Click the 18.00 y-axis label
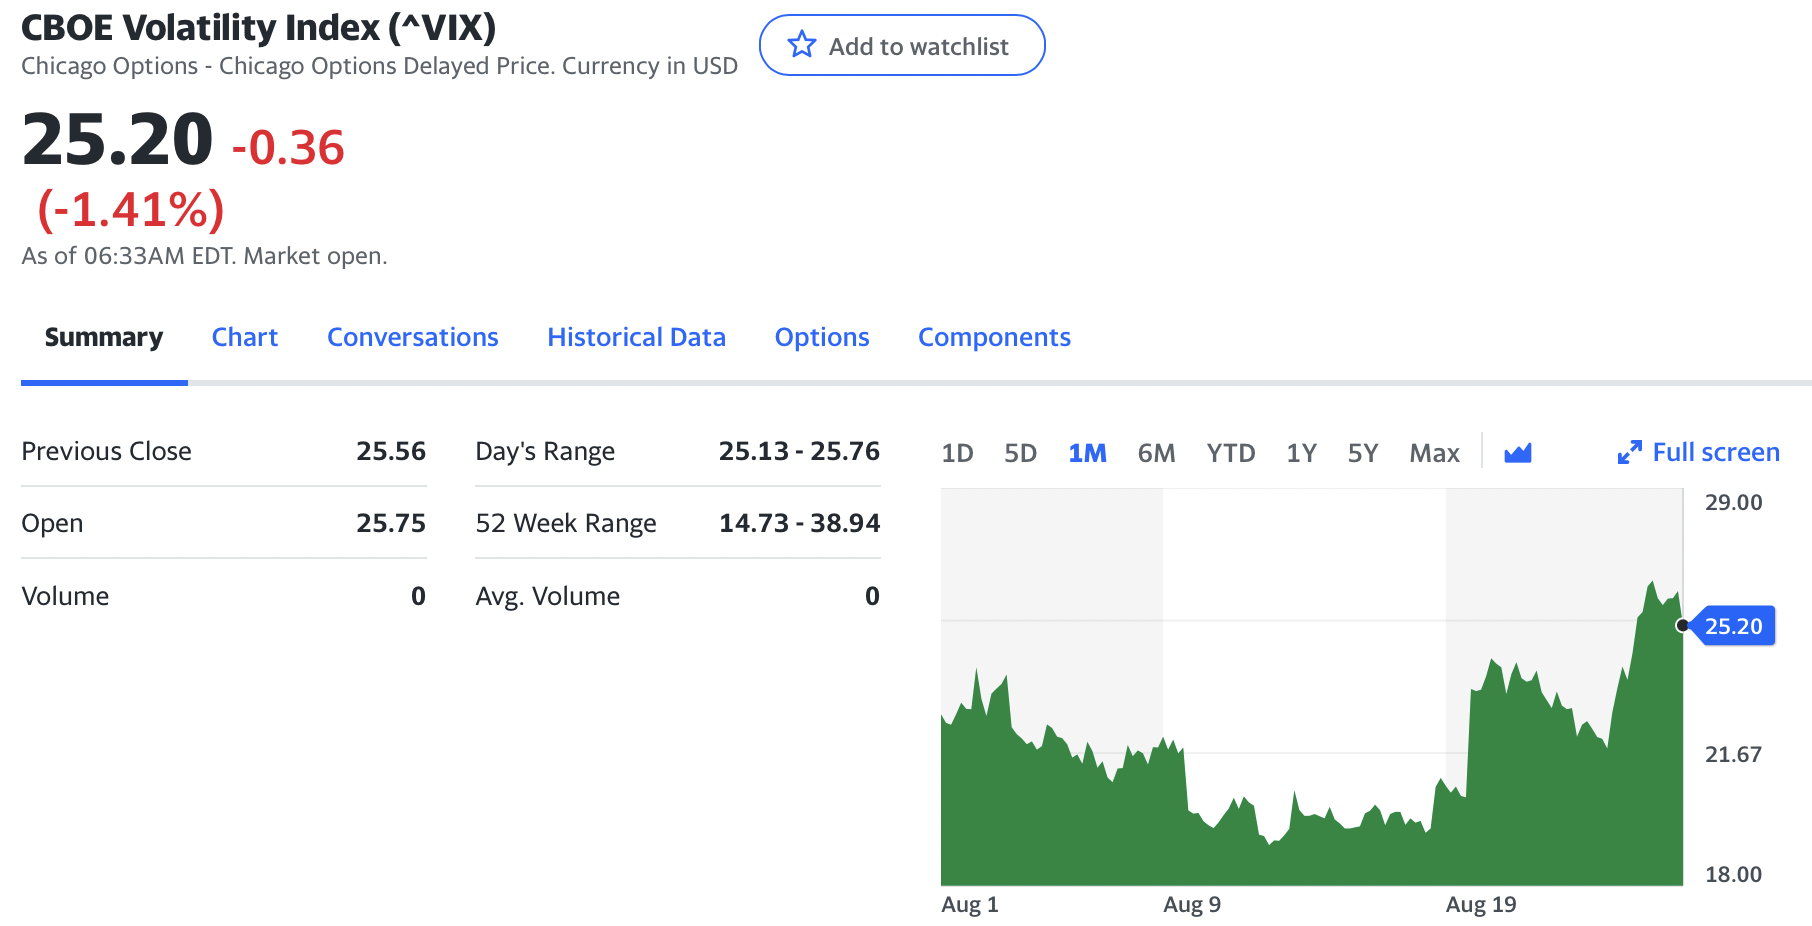The height and width of the screenshot is (926, 1812). [1733, 874]
